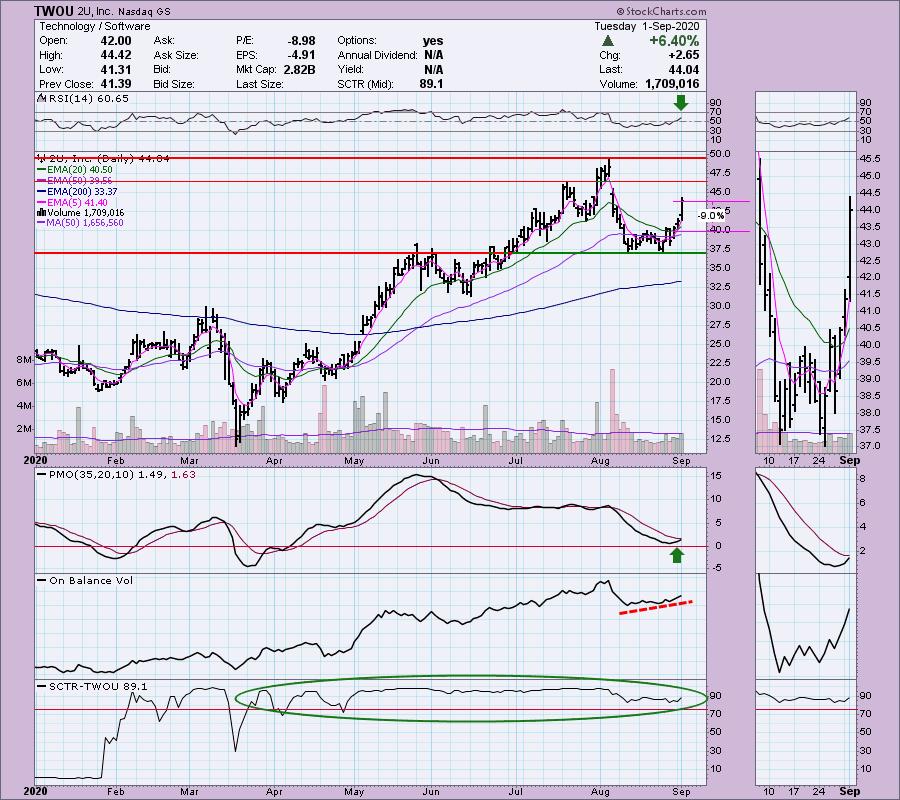
Task: Click the EPS value -4.91
Action: point(301,55)
